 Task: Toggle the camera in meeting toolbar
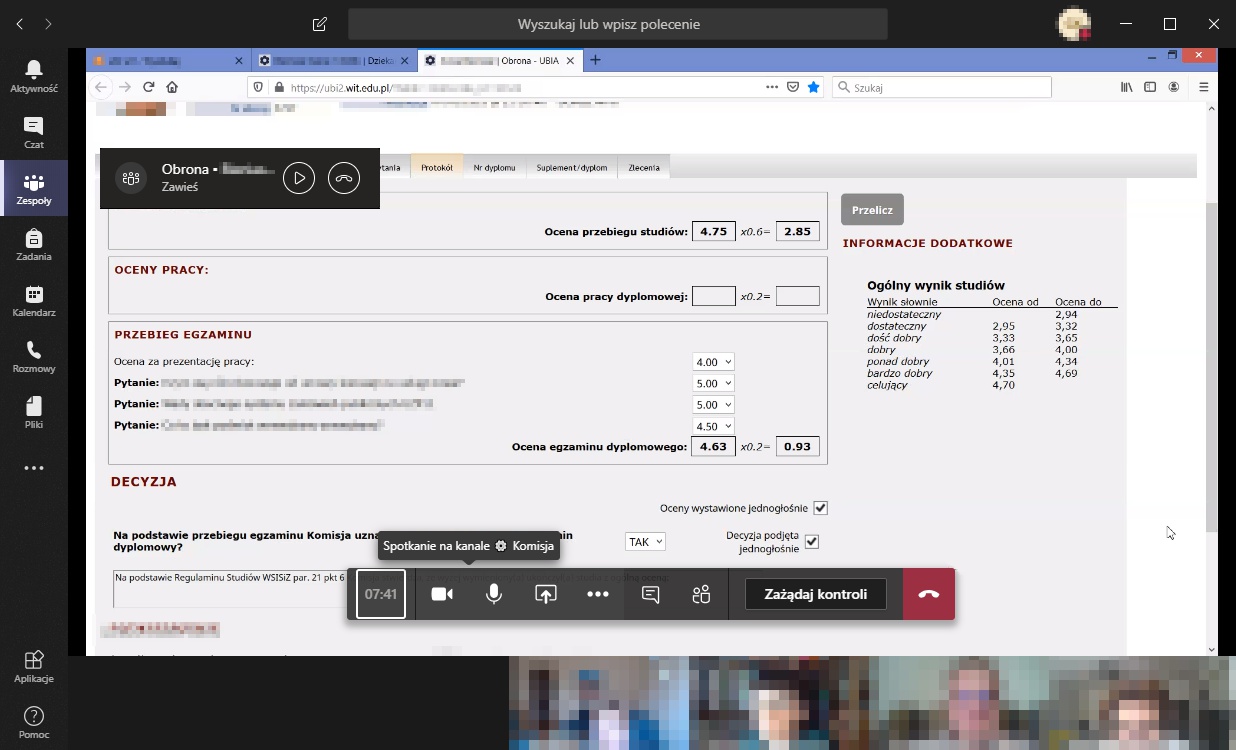pyautogui.click(x=442, y=594)
